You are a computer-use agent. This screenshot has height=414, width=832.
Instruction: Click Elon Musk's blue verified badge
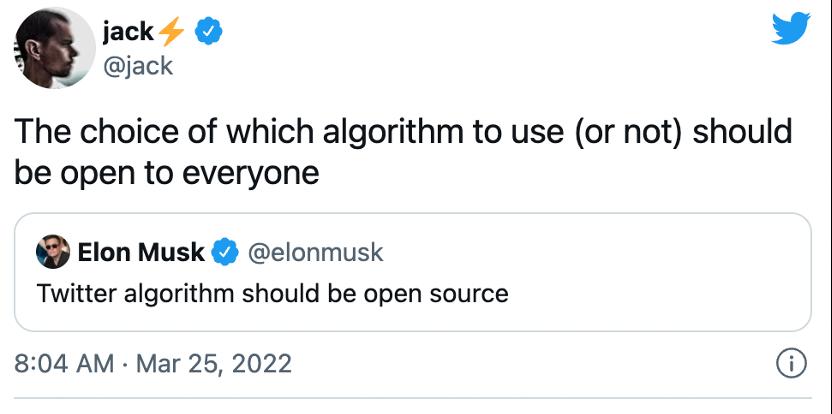click(x=225, y=253)
